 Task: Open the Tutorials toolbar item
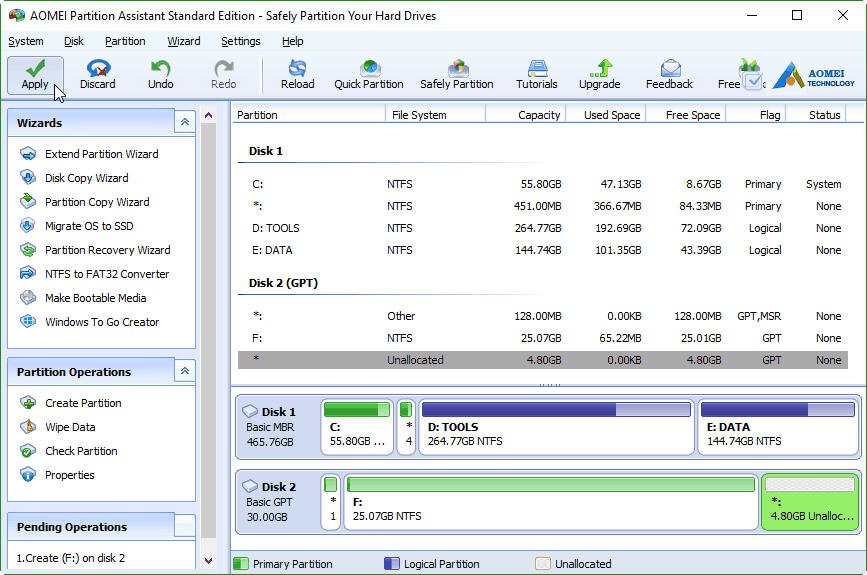pyautogui.click(x=536, y=75)
